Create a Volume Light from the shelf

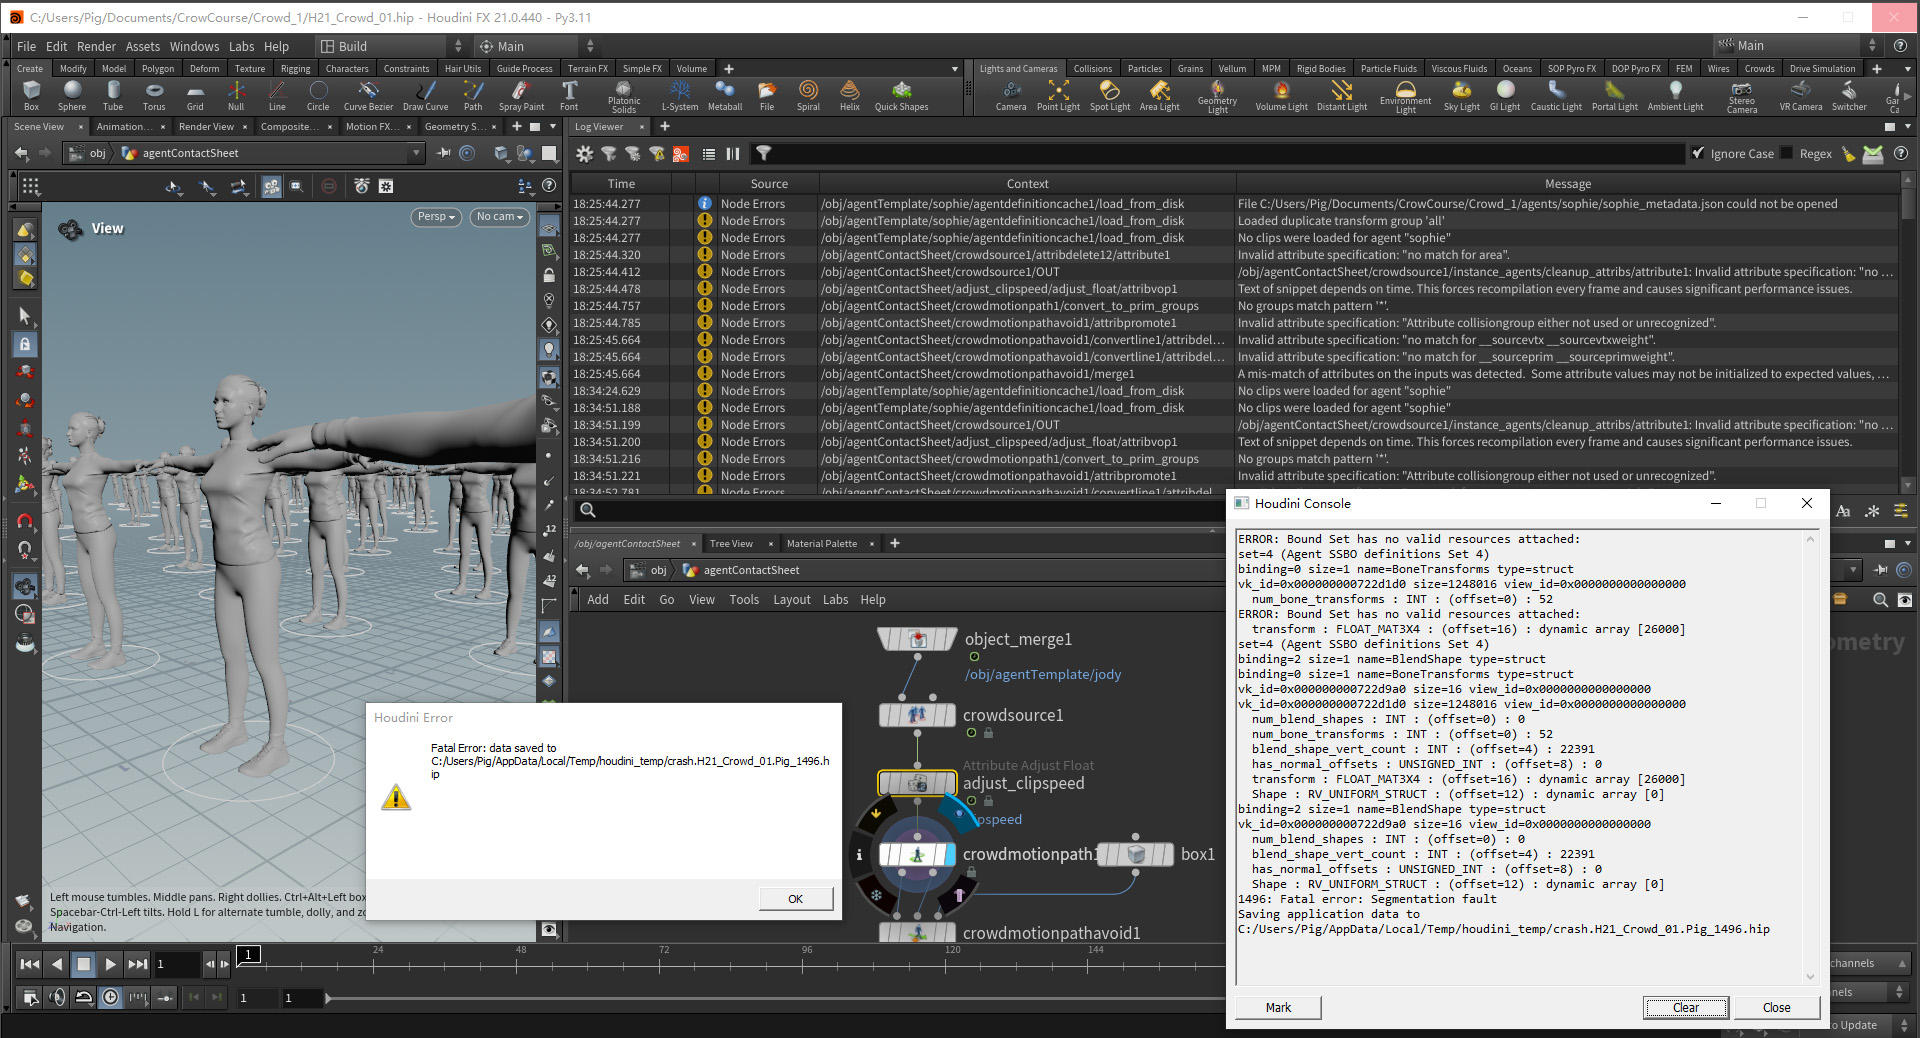[x=1281, y=96]
